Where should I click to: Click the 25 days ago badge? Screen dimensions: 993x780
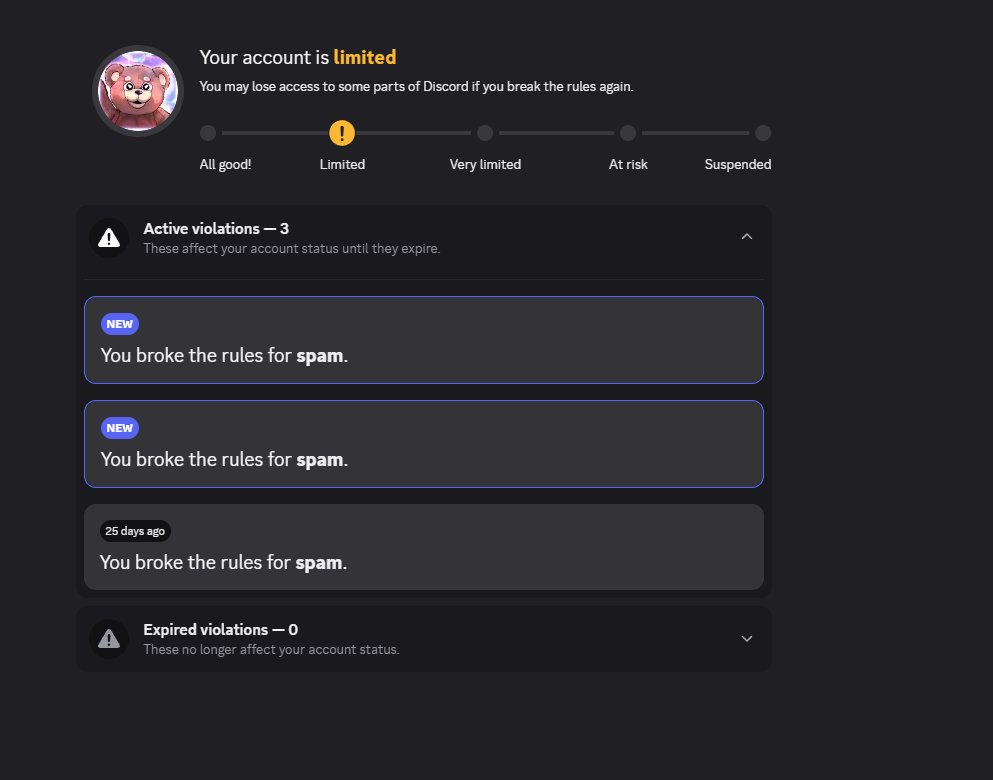[135, 531]
